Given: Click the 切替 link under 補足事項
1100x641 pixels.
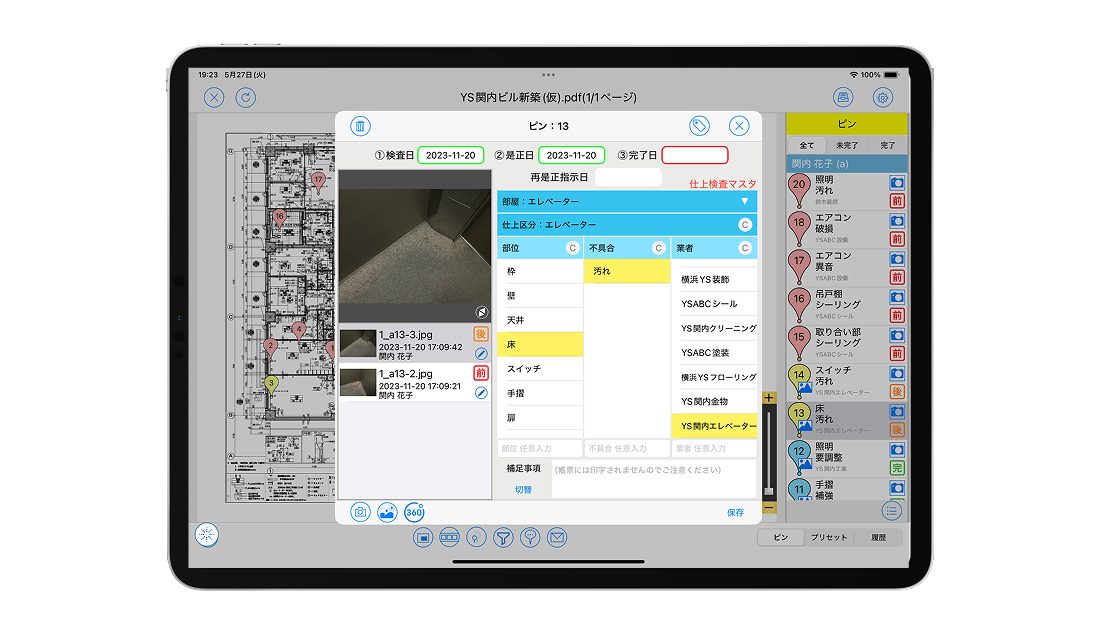Looking at the screenshot, I should click(523, 489).
